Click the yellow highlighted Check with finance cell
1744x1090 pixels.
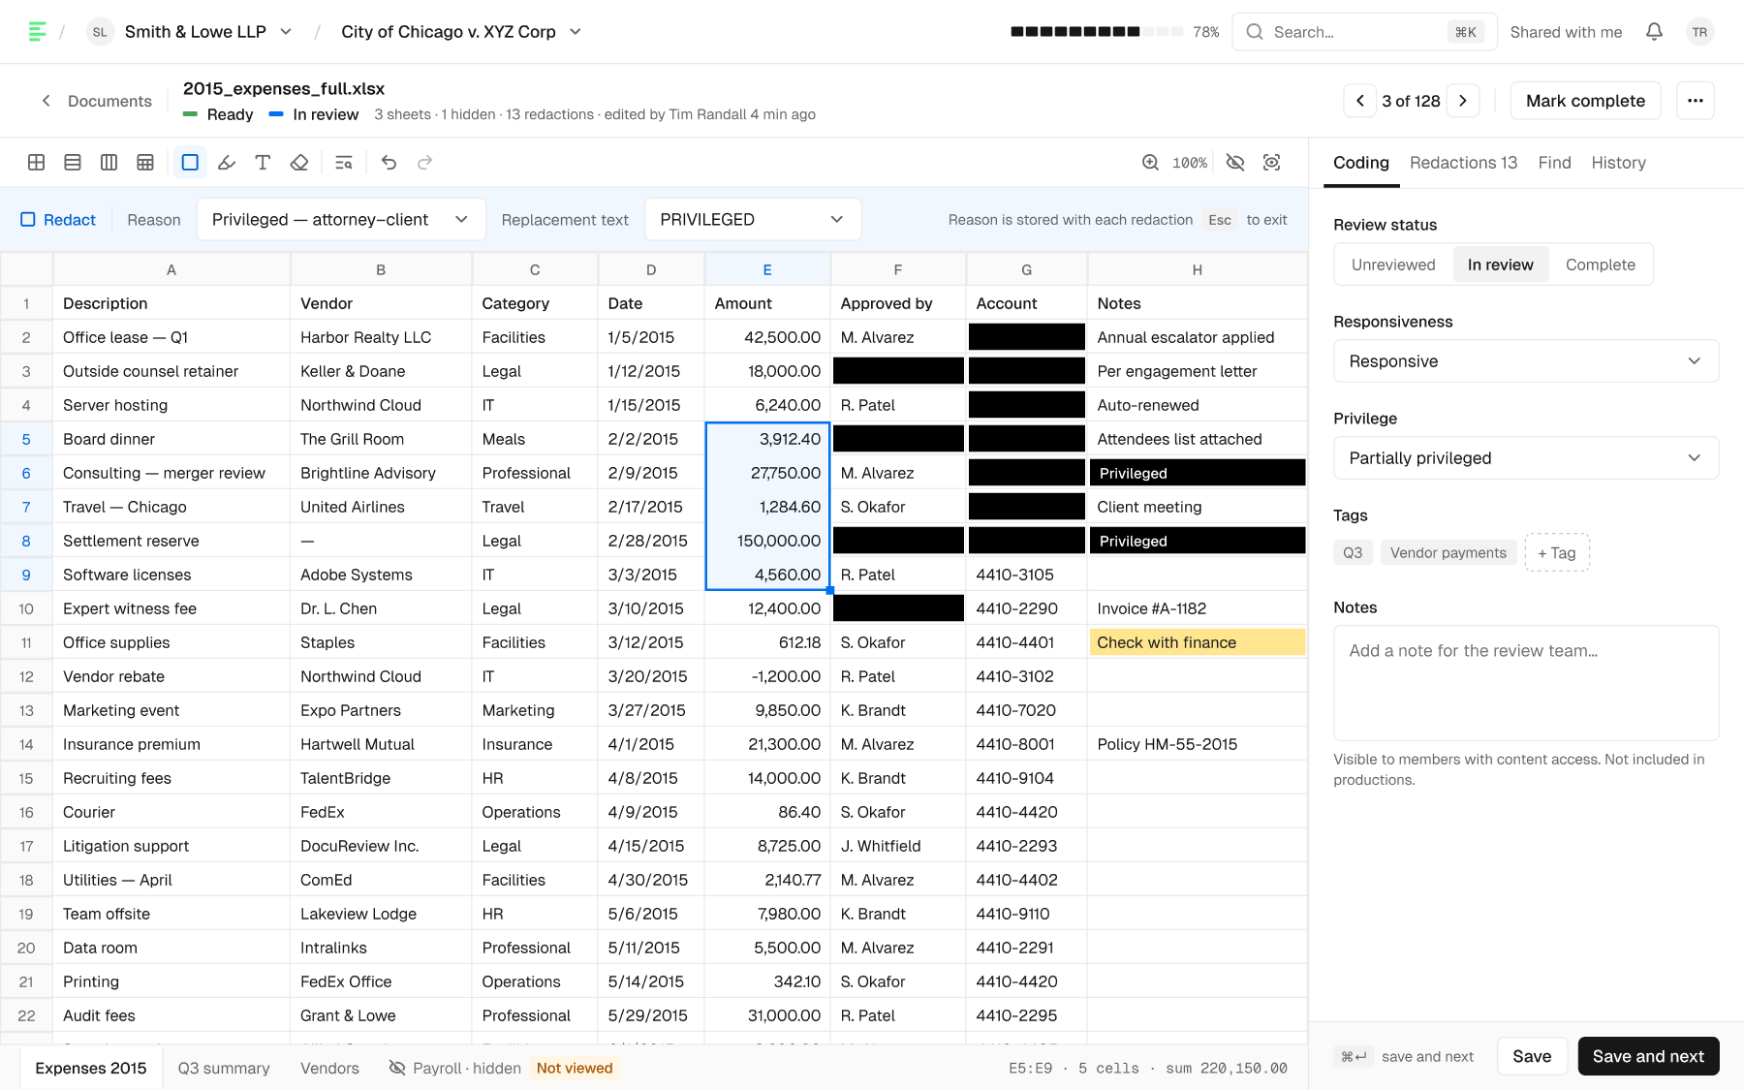1197,642
